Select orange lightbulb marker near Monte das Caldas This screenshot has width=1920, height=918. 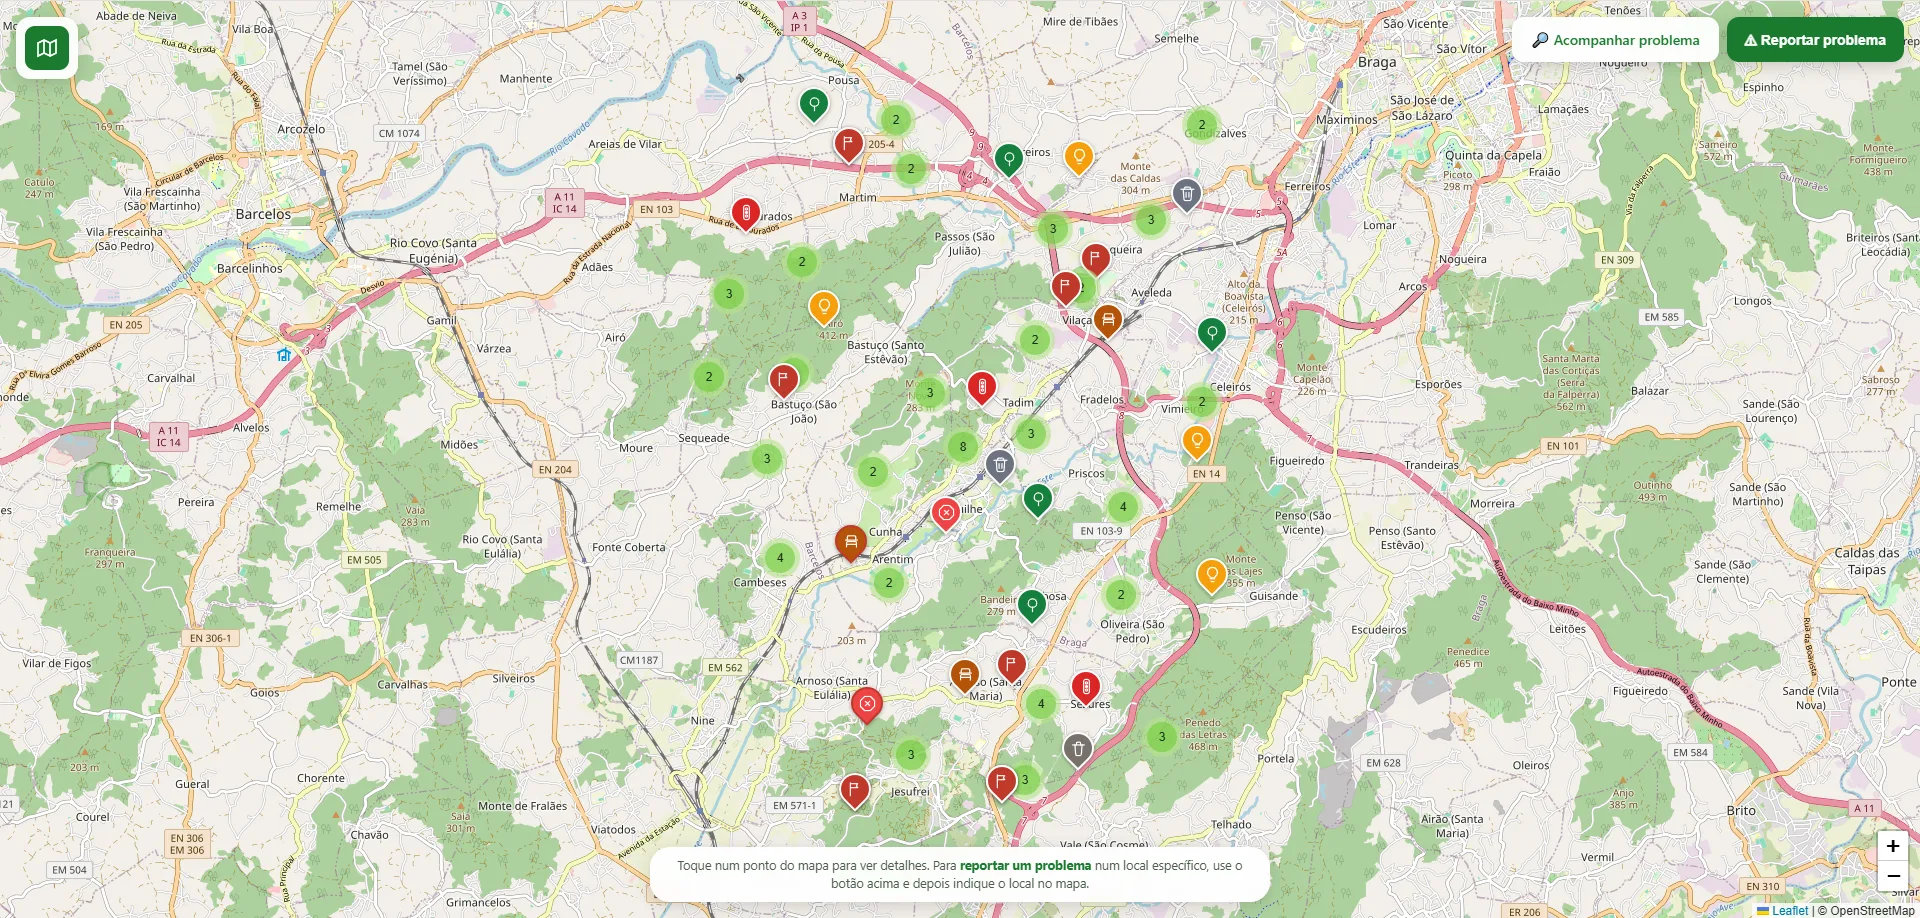coord(1078,157)
